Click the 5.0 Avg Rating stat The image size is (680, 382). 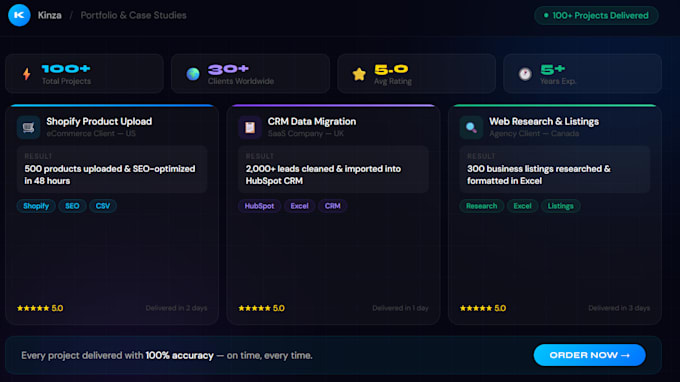(417, 74)
